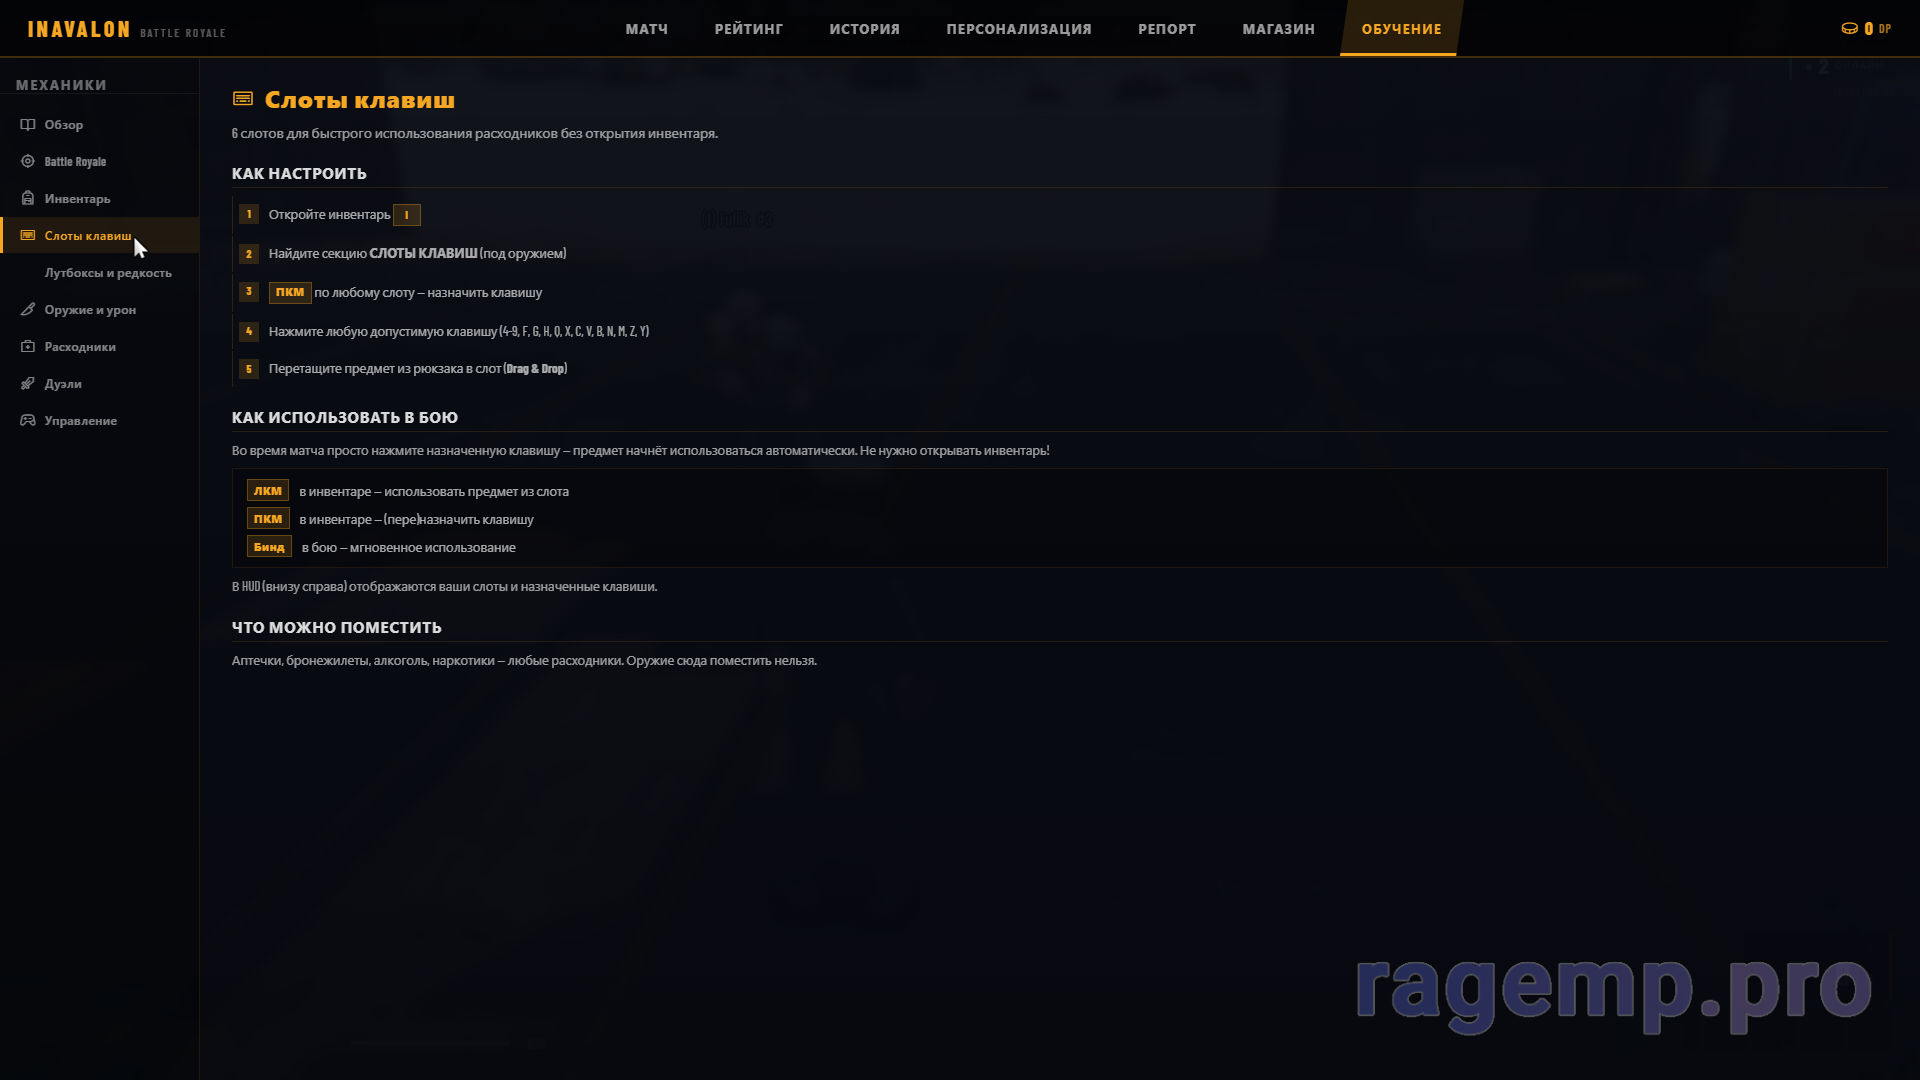
Task: Go to the ИСТОРИЯ tab
Action: pos(864,29)
